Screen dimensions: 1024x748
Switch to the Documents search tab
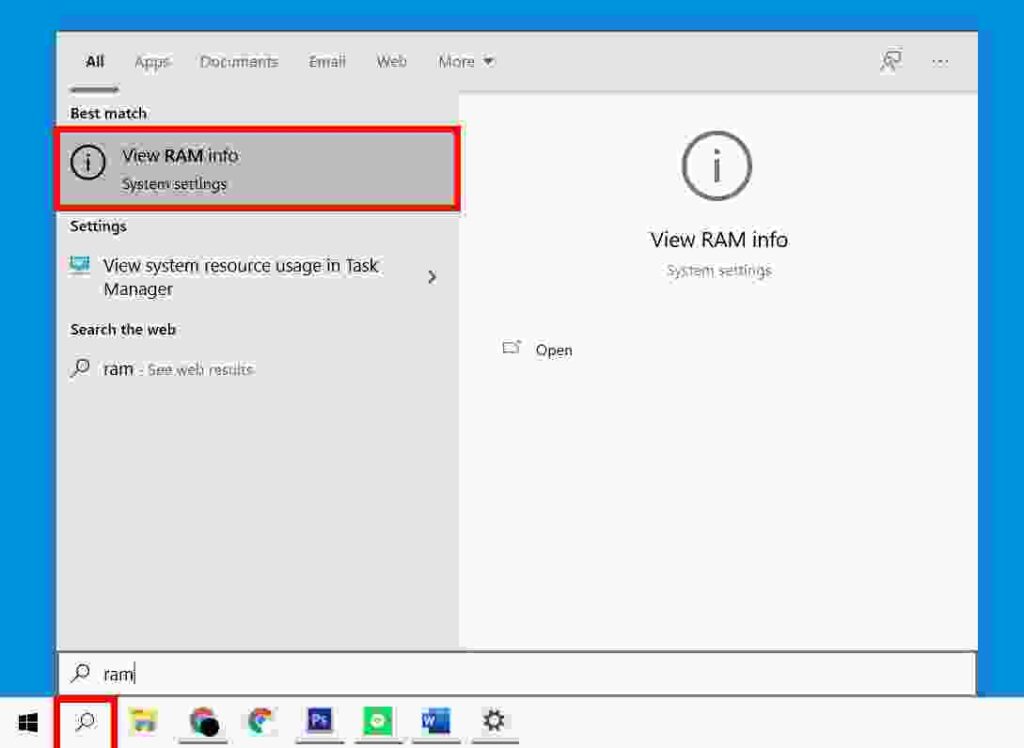(x=239, y=61)
